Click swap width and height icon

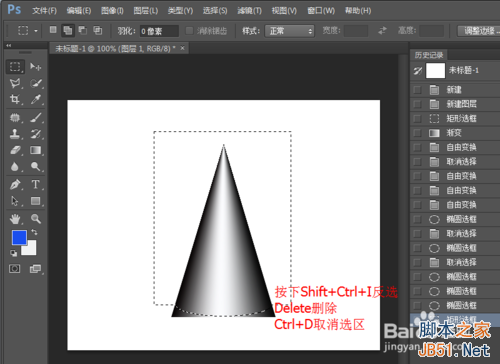pos(382,31)
